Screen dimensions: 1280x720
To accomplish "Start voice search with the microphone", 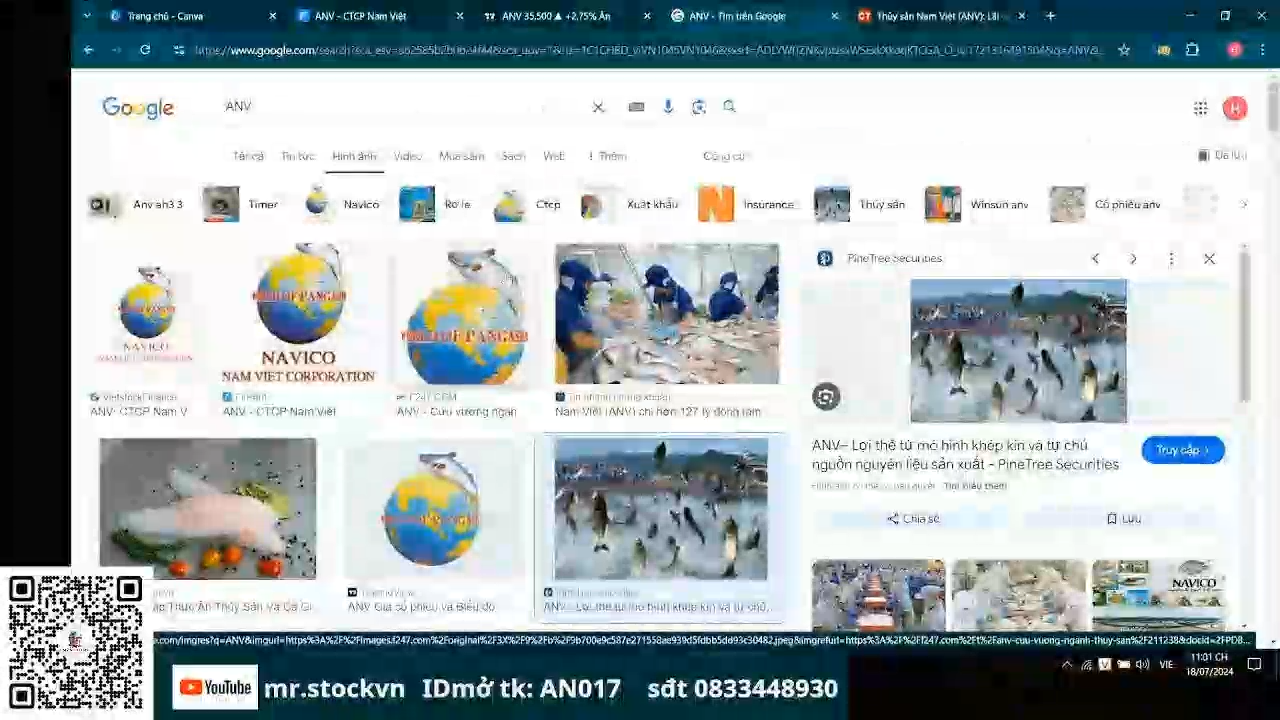I will pyautogui.click(x=668, y=107).
